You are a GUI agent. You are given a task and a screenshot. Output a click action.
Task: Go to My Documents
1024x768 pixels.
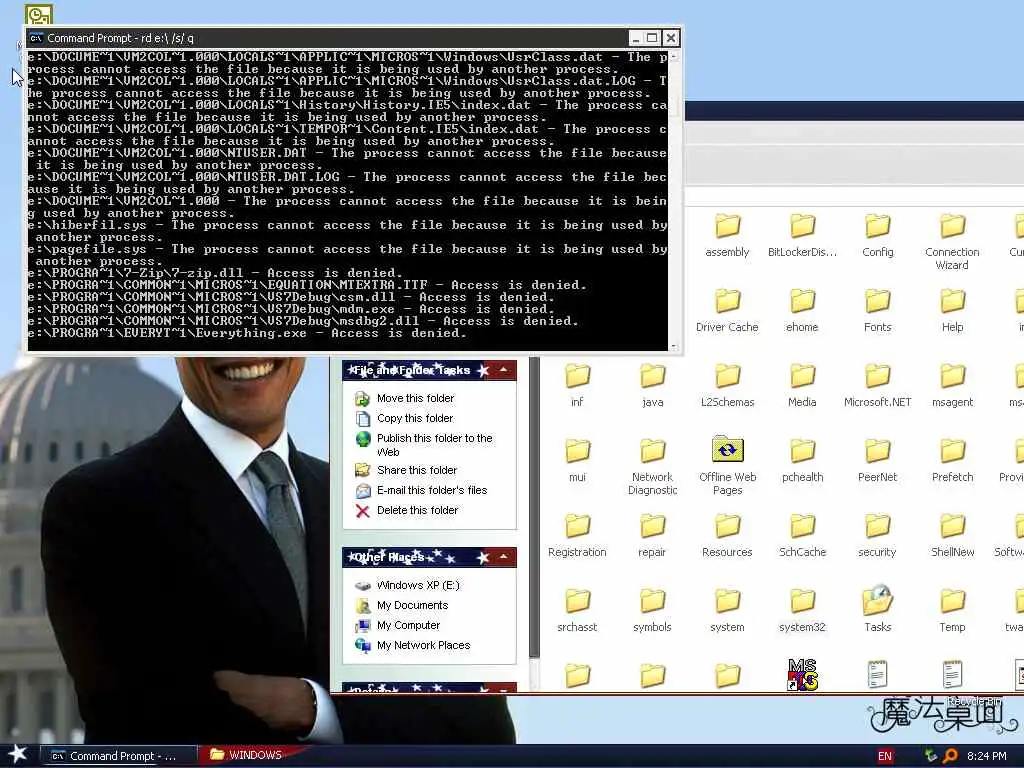point(412,605)
